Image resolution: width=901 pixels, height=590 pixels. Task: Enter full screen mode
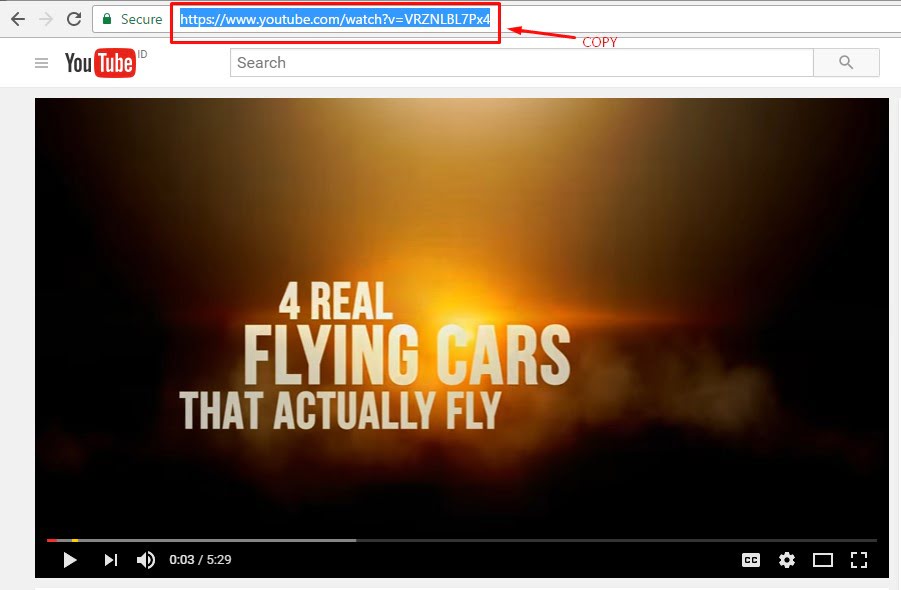[858, 560]
